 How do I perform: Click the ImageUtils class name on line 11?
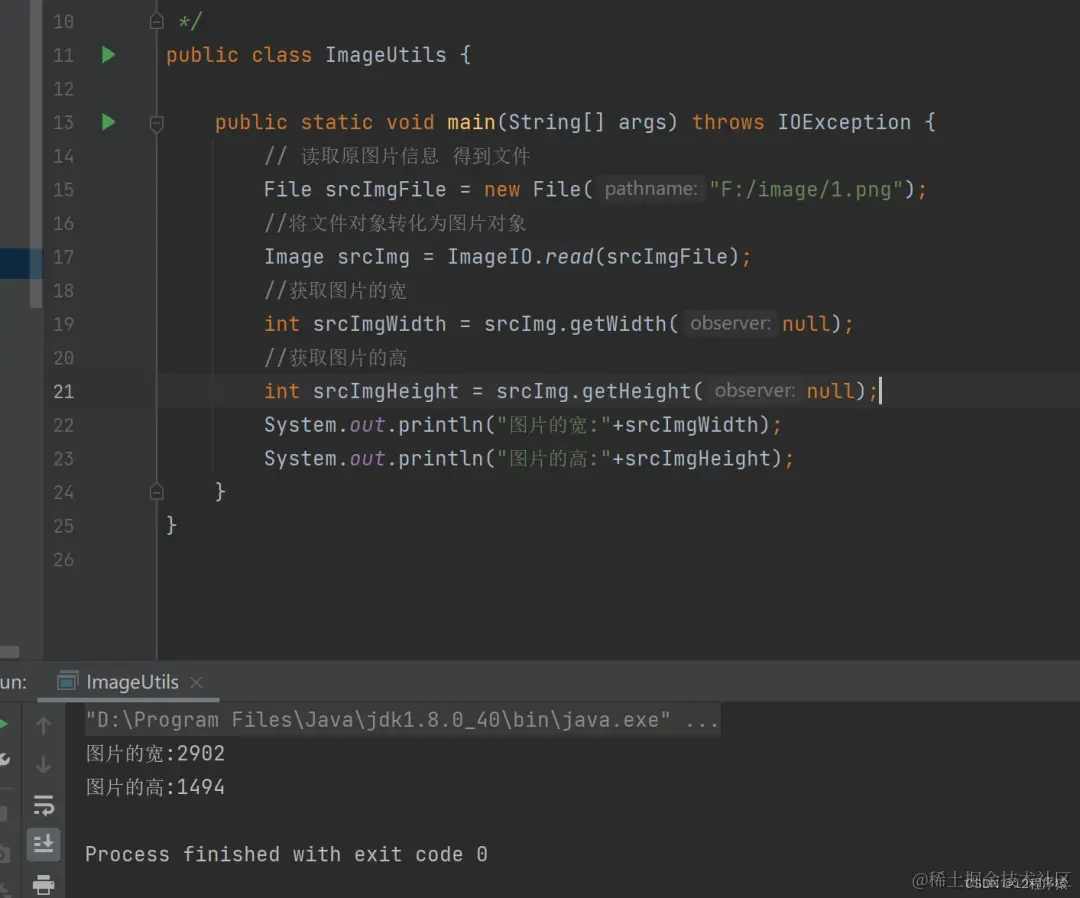point(386,55)
